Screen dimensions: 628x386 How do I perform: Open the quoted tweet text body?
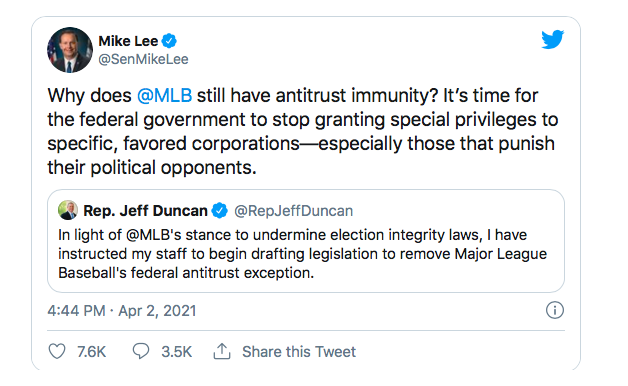302,253
